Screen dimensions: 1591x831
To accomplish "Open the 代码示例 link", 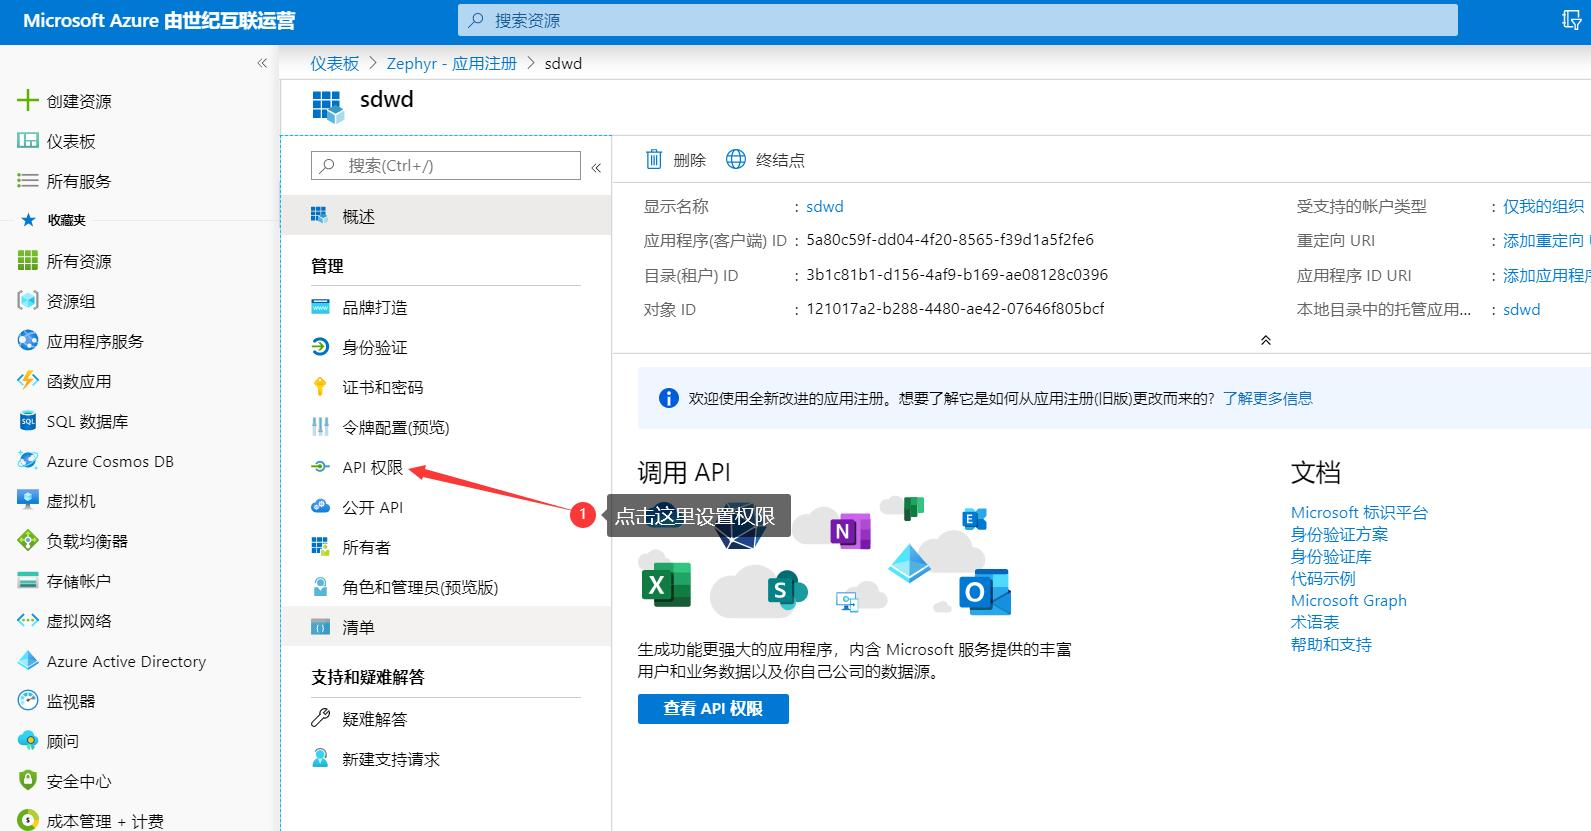I will click(x=1323, y=578).
